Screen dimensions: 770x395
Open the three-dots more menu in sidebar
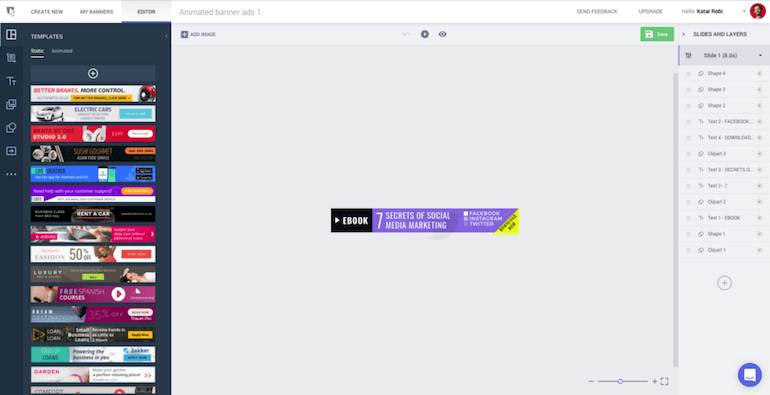11,174
